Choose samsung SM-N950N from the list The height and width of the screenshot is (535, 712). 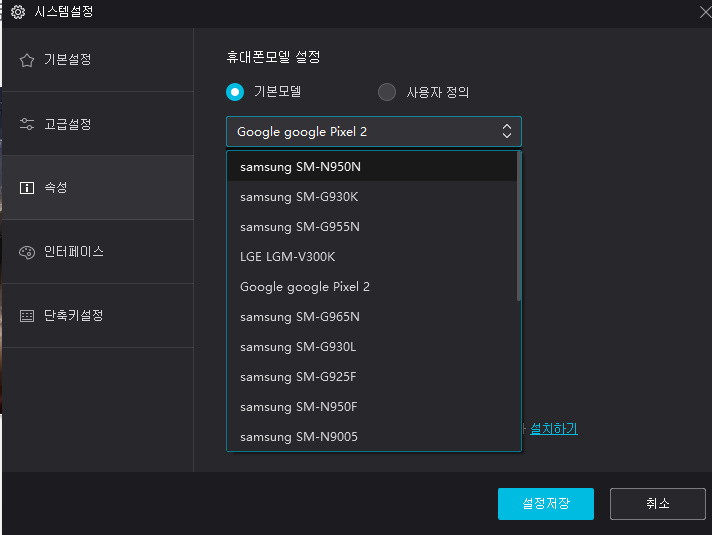click(x=371, y=167)
